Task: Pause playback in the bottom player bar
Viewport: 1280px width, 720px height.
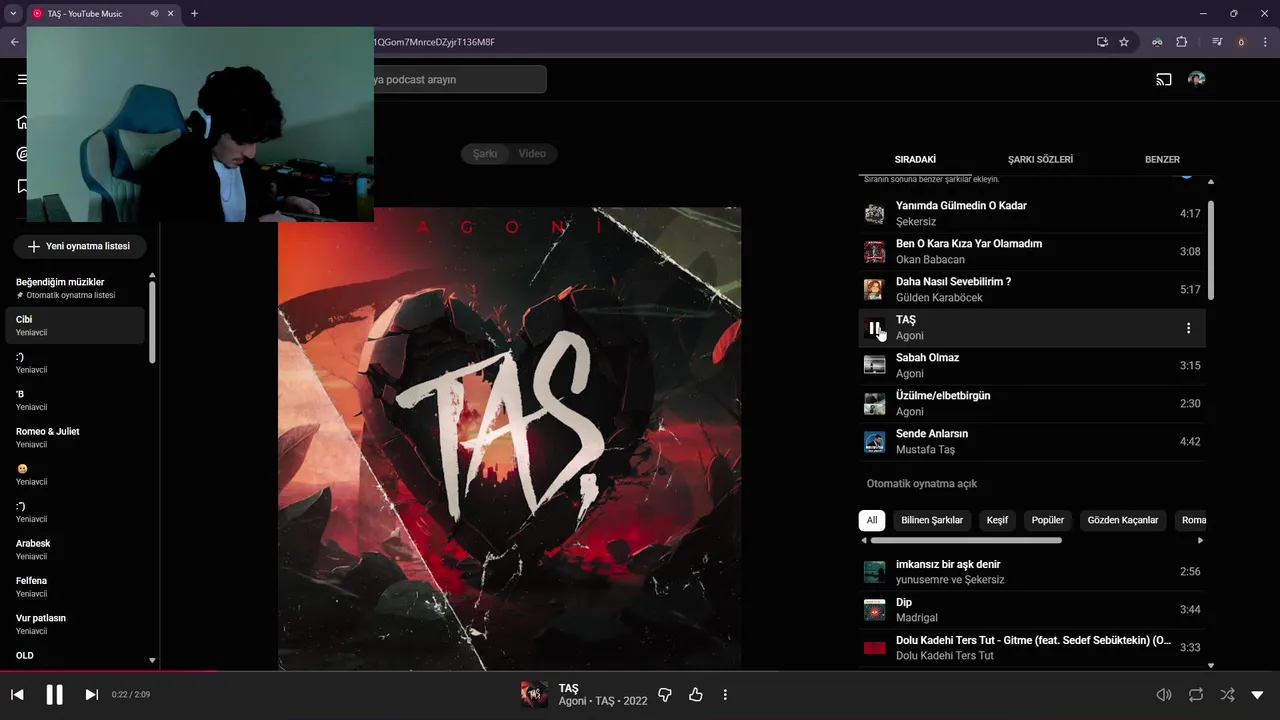Action: pos(55,694)
